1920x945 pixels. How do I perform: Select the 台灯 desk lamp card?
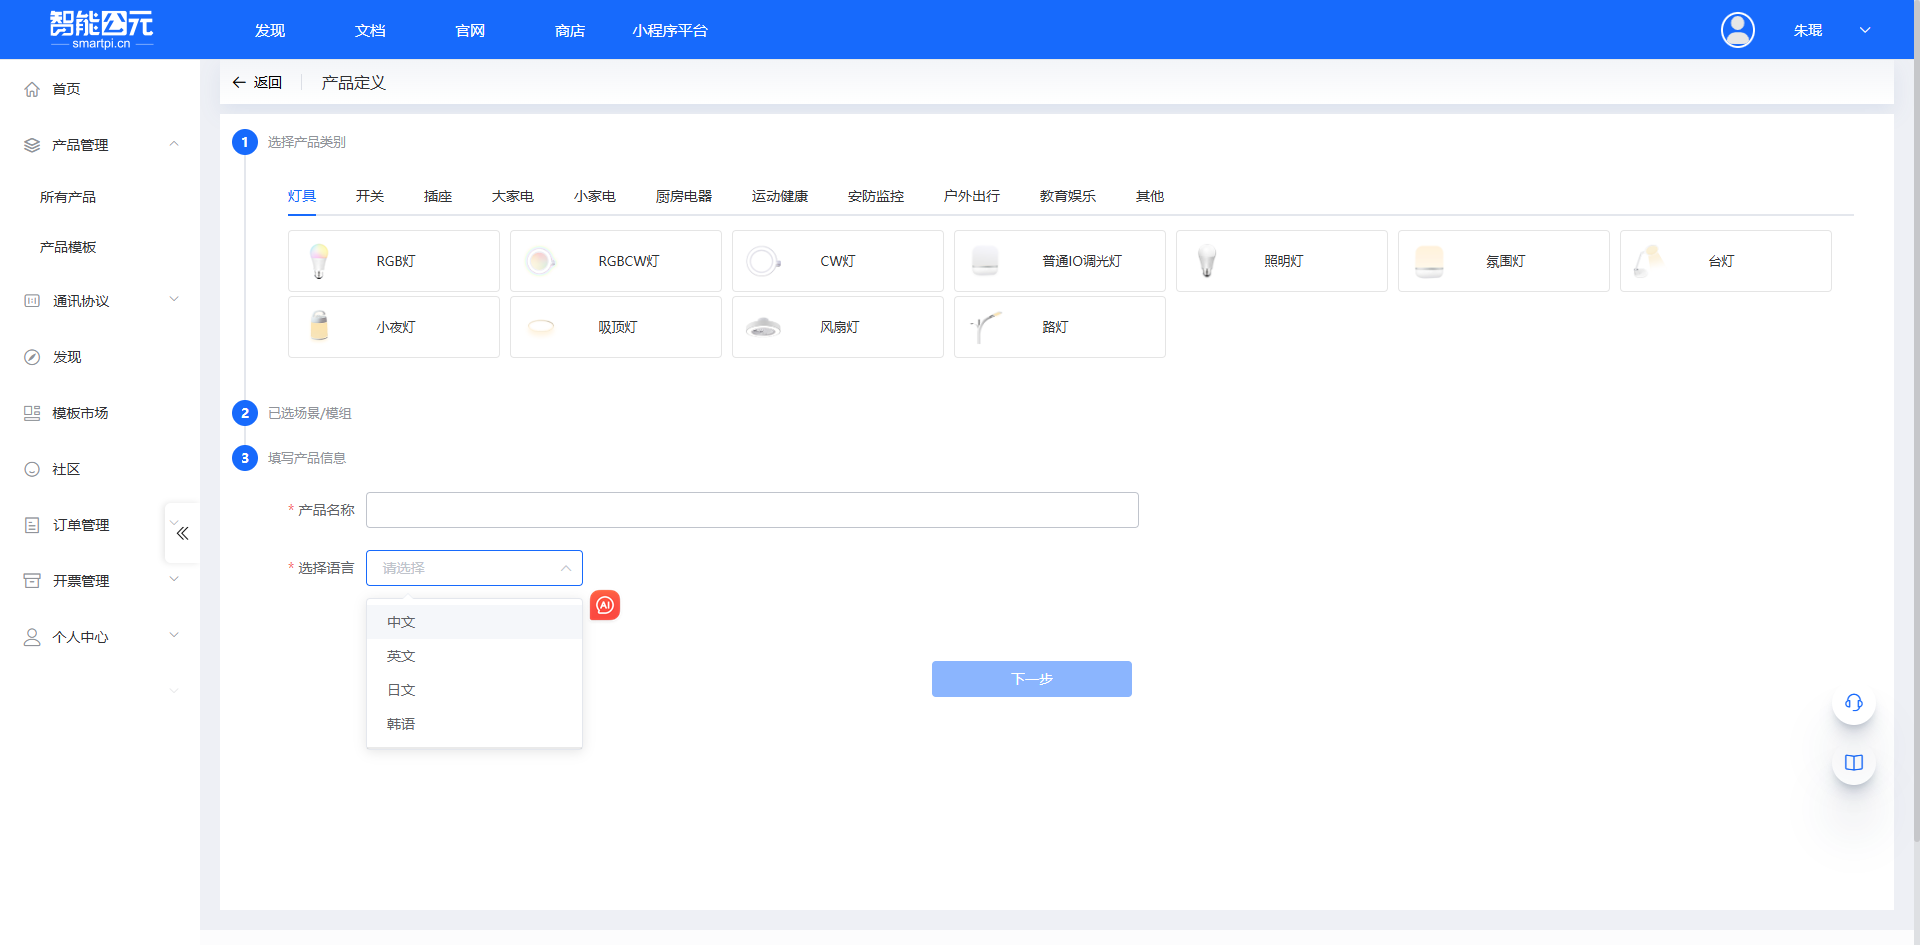click(x=1725, y=261)
